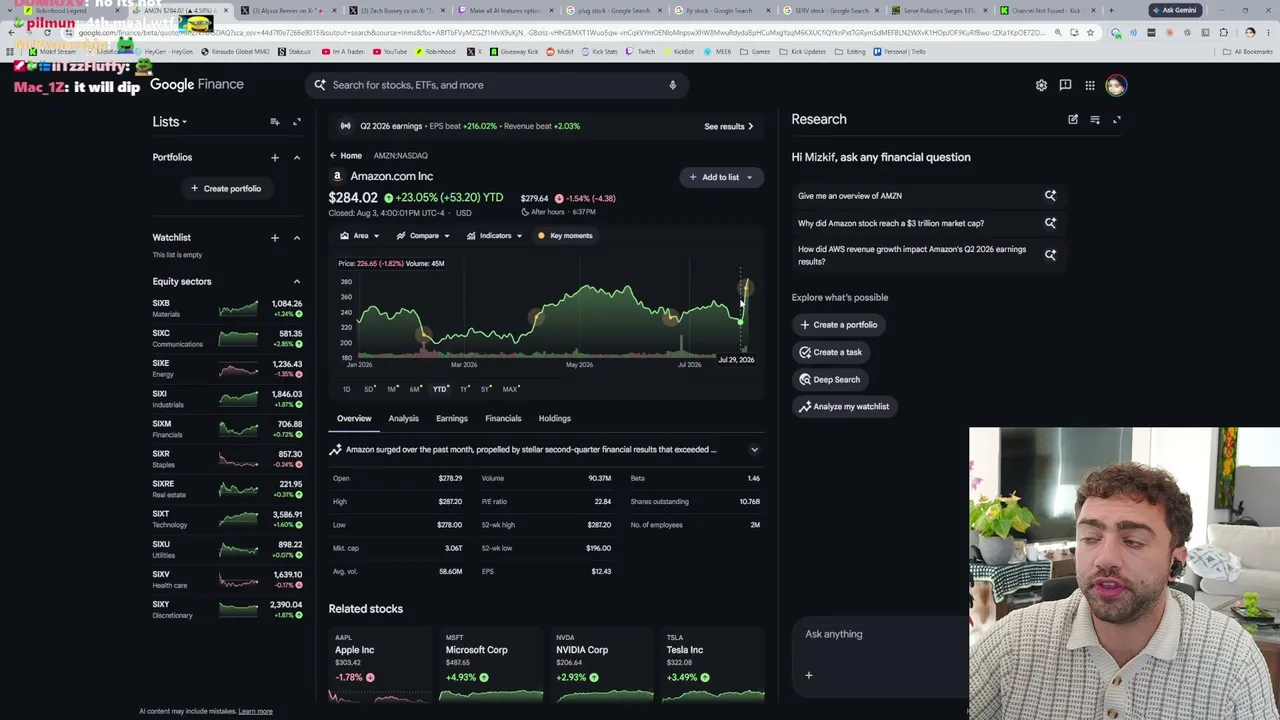The height and width of the screenshot is (720, 1280).
Task: Click the AI sparkle icon next to the Amazon summary
Action: [x=336, y=450]
